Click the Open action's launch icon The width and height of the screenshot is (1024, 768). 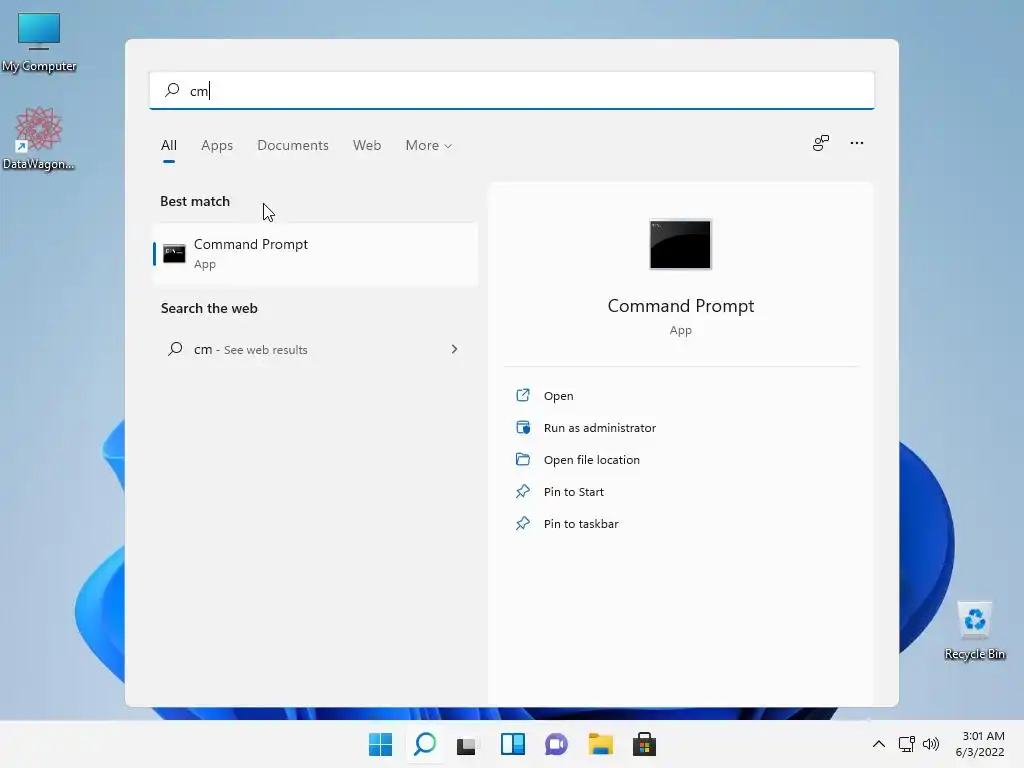click(522, 395)
